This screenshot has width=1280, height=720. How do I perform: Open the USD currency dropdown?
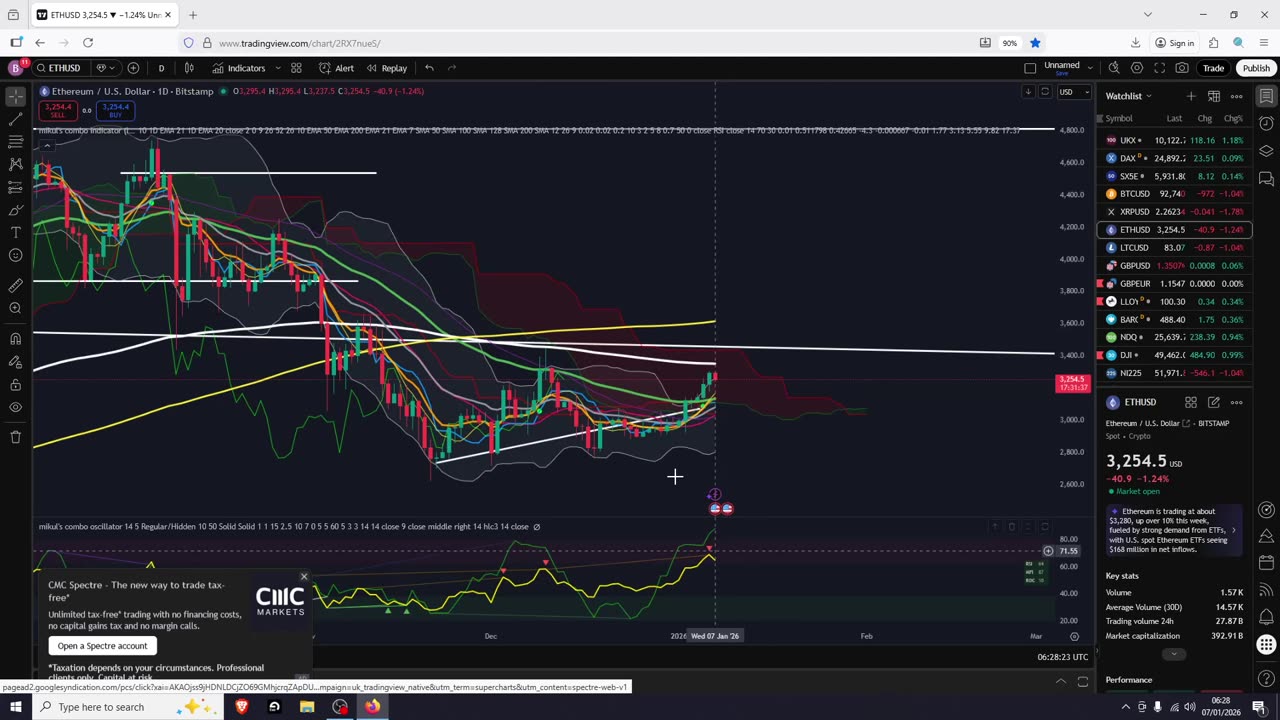tap(1072, 92)
